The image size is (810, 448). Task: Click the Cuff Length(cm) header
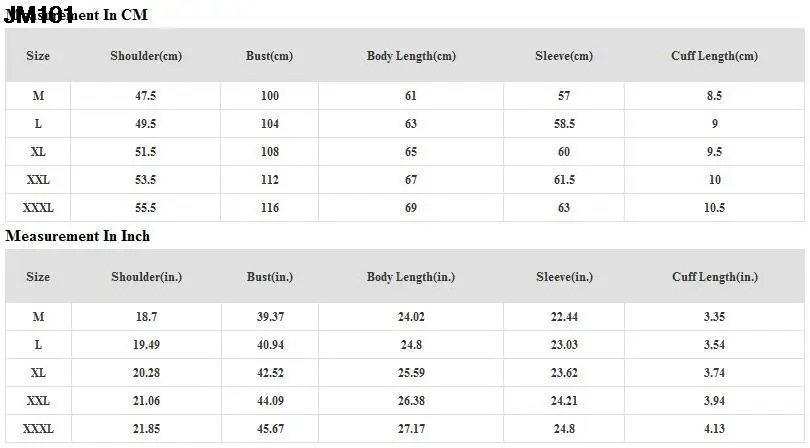pyautogui.click(x=714, y=56)
